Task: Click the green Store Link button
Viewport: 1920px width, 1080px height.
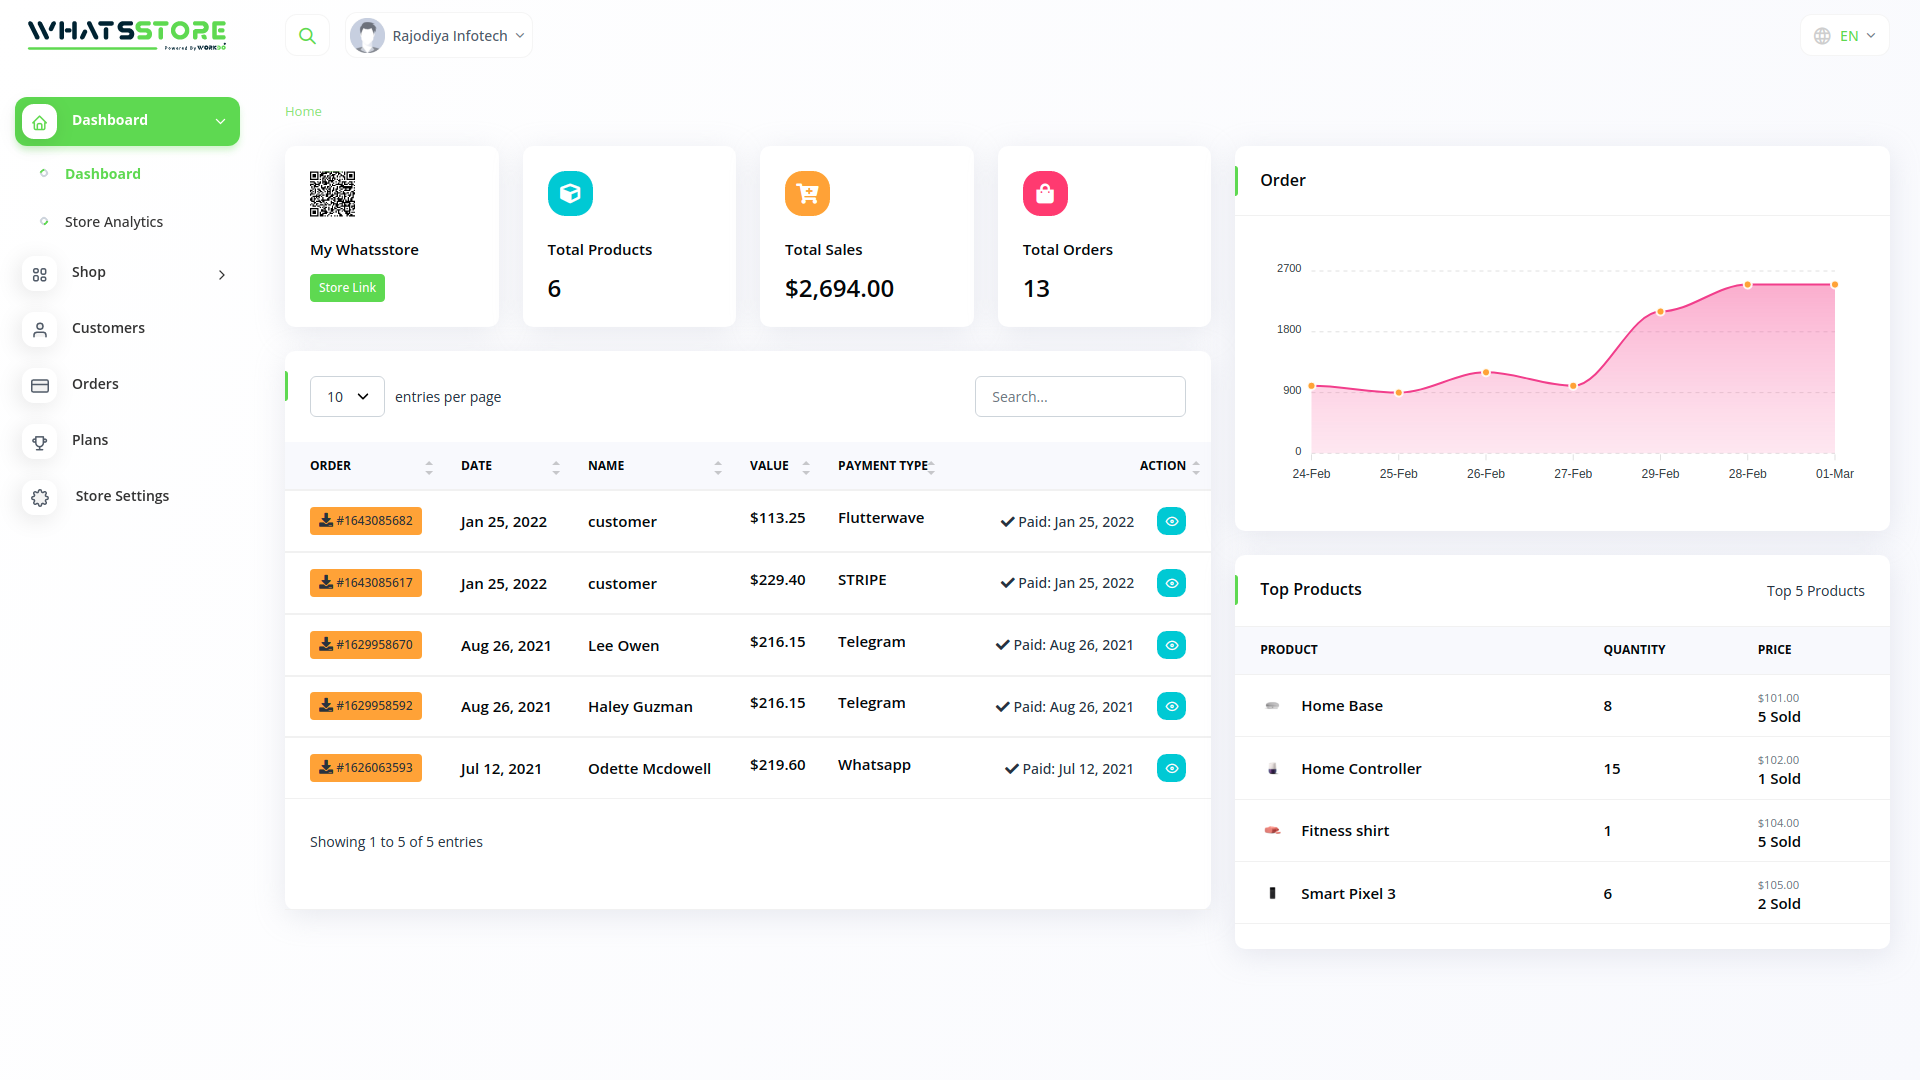Action: click(x=347, y=288)
